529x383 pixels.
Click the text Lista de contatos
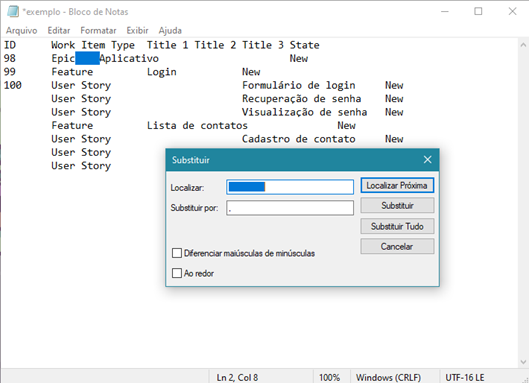click(197, 126)
